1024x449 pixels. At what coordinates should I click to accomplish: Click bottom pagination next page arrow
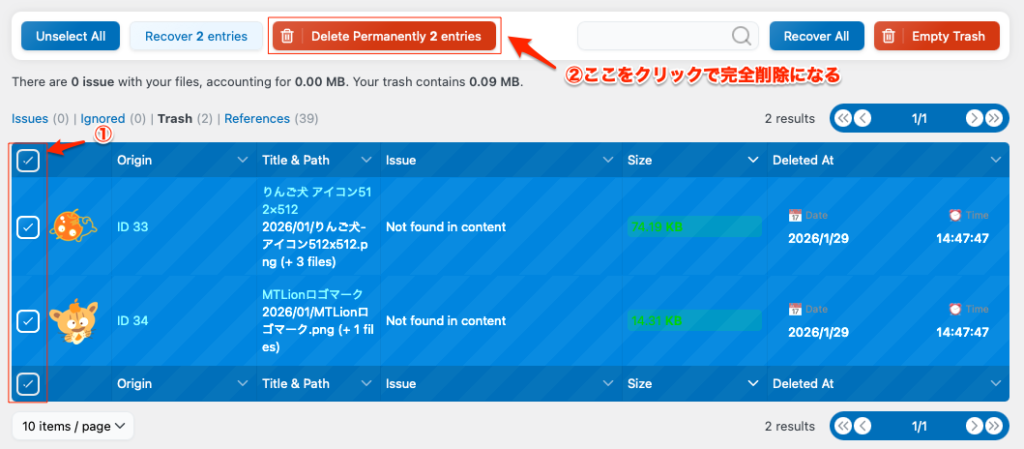pyautogui.click(x=973, y=426)
